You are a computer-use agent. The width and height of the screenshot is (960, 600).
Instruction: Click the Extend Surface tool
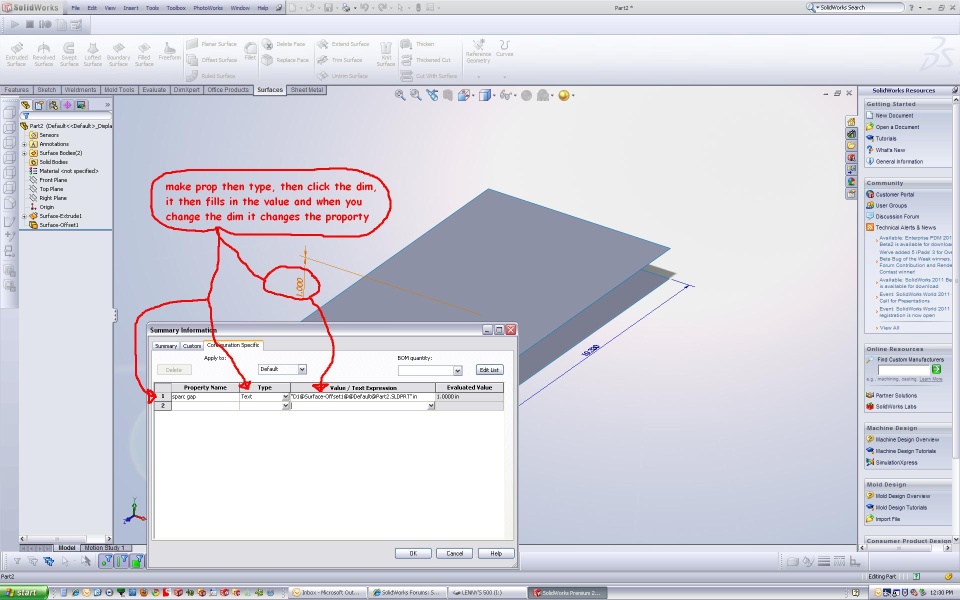coord(343,44)
